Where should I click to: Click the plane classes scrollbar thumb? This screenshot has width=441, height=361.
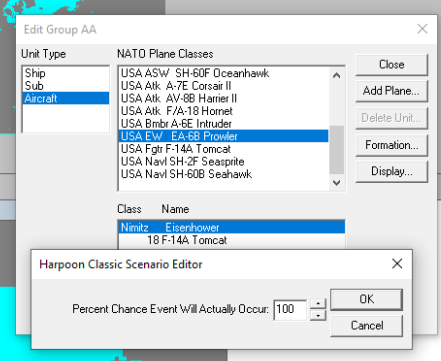click(336, 150)
